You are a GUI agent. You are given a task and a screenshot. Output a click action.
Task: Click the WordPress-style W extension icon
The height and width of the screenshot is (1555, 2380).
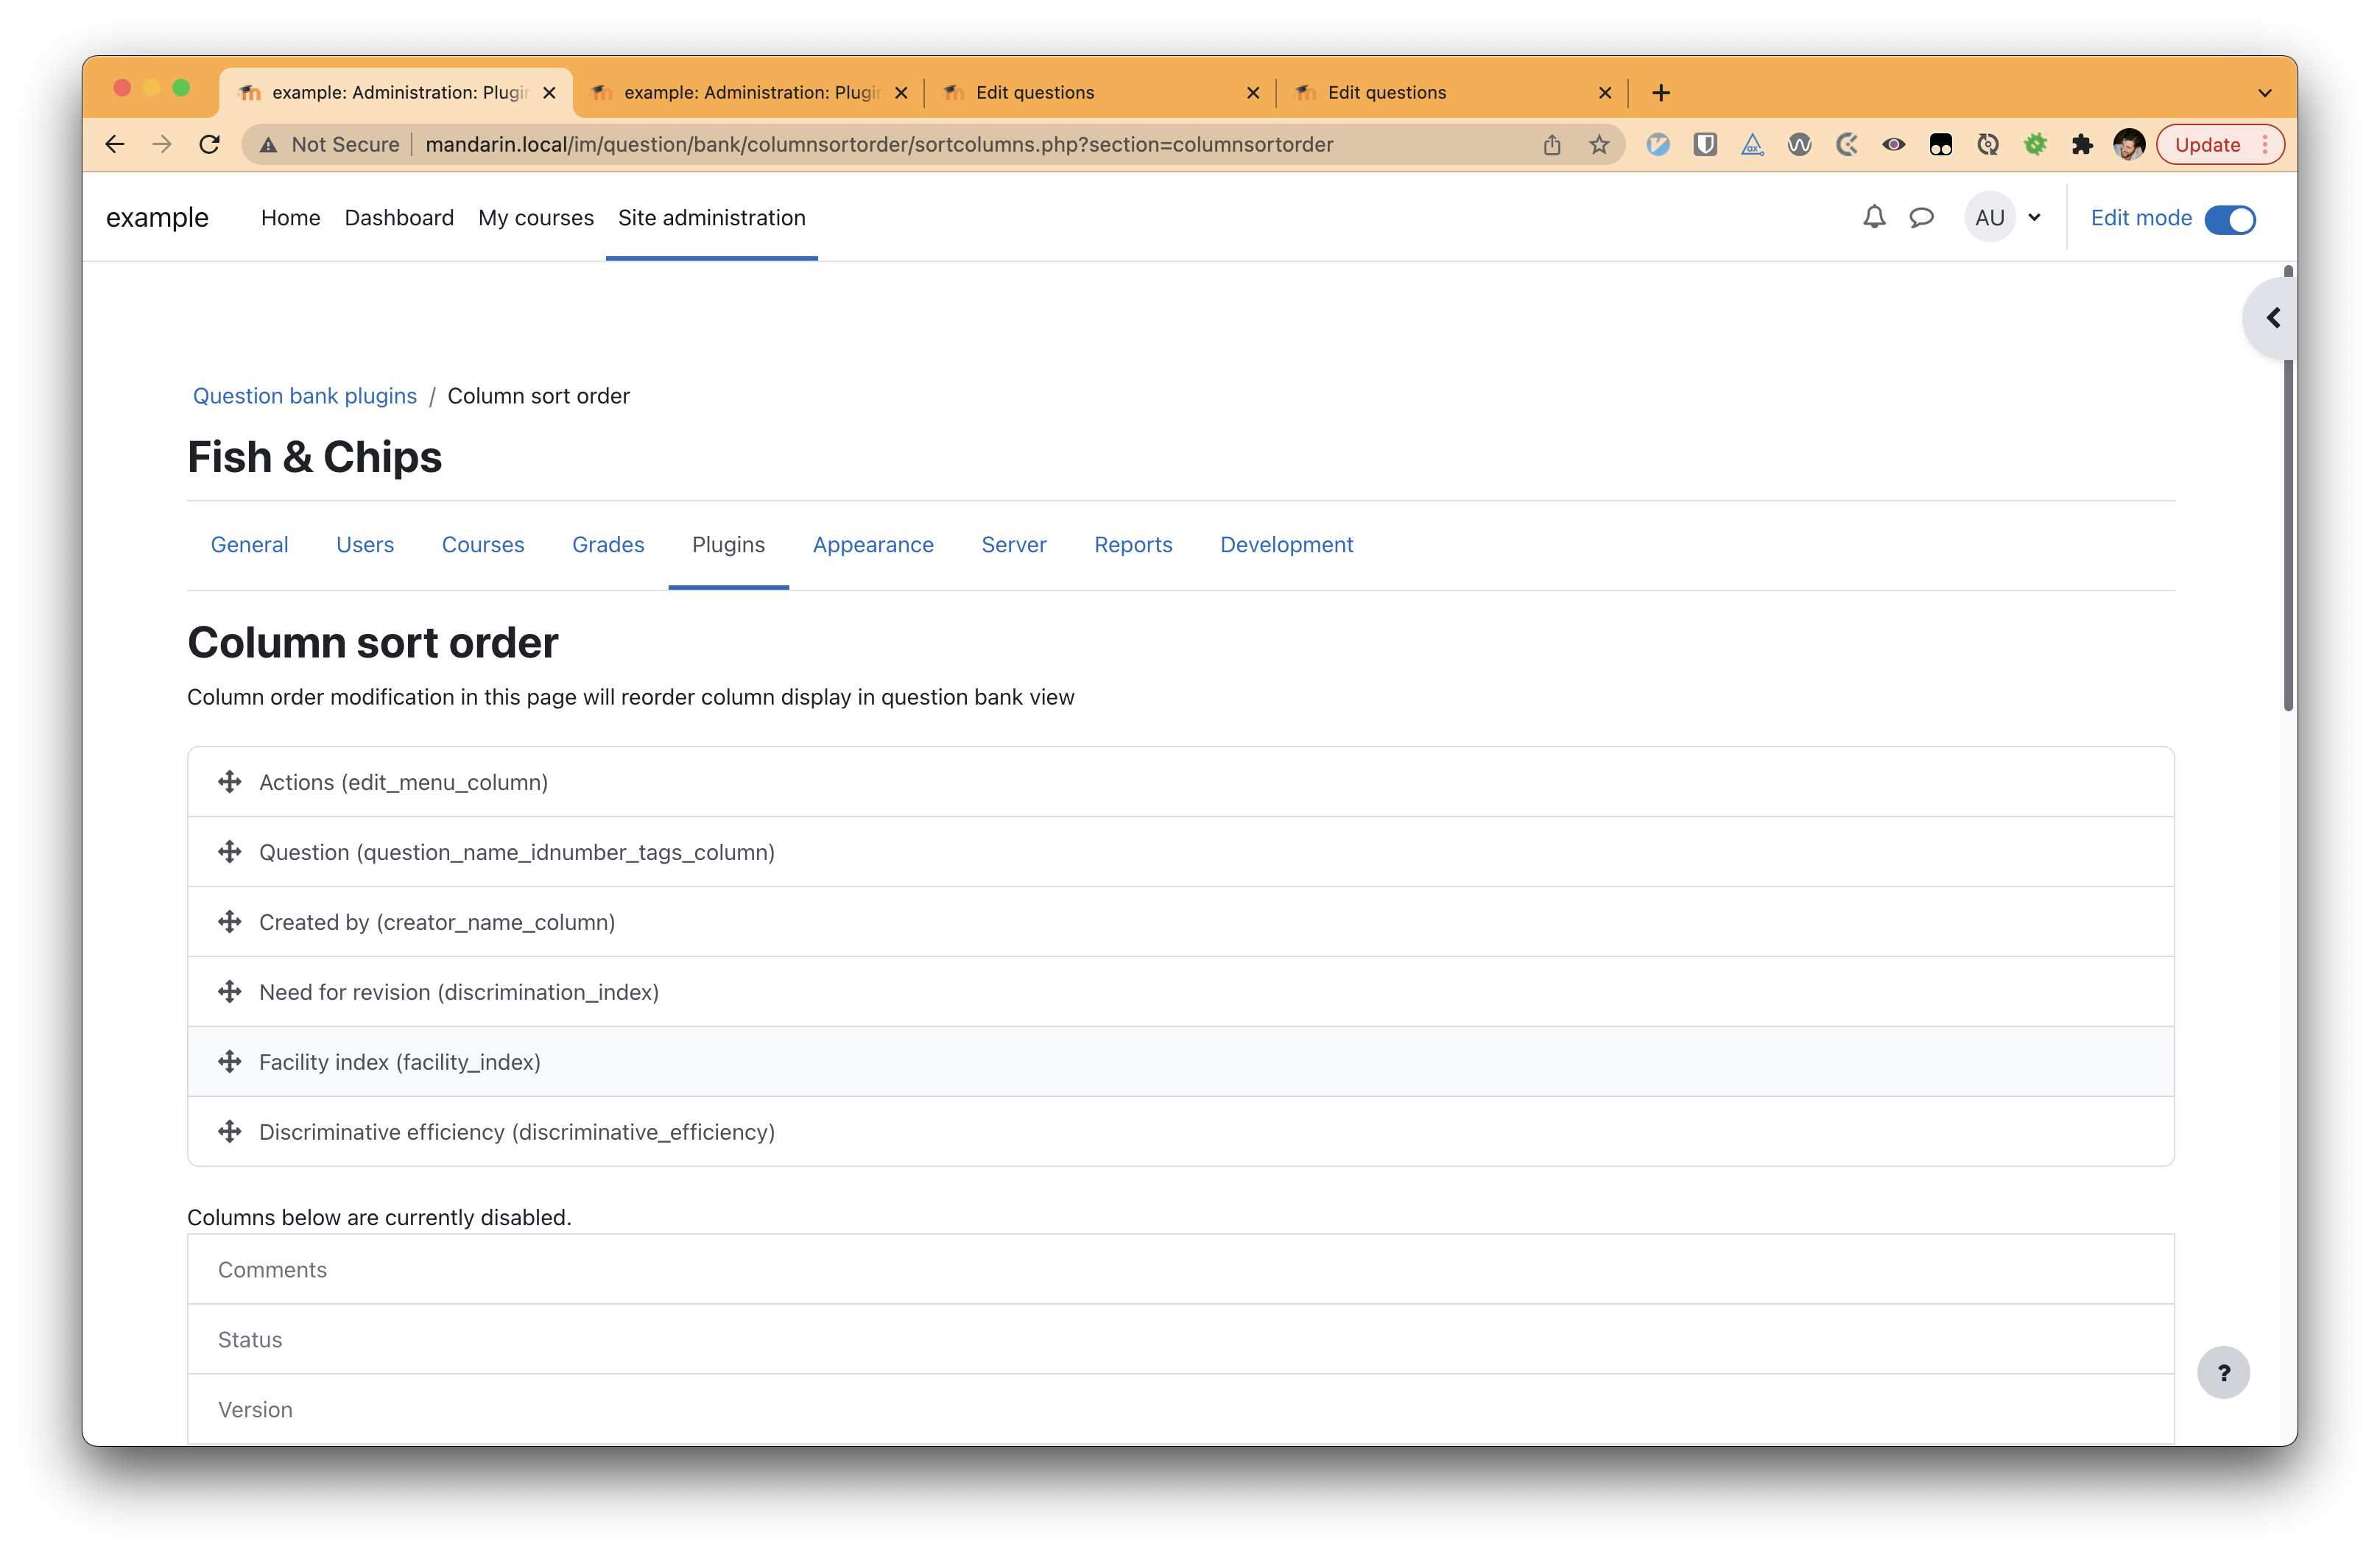(x=1799, y=144)
